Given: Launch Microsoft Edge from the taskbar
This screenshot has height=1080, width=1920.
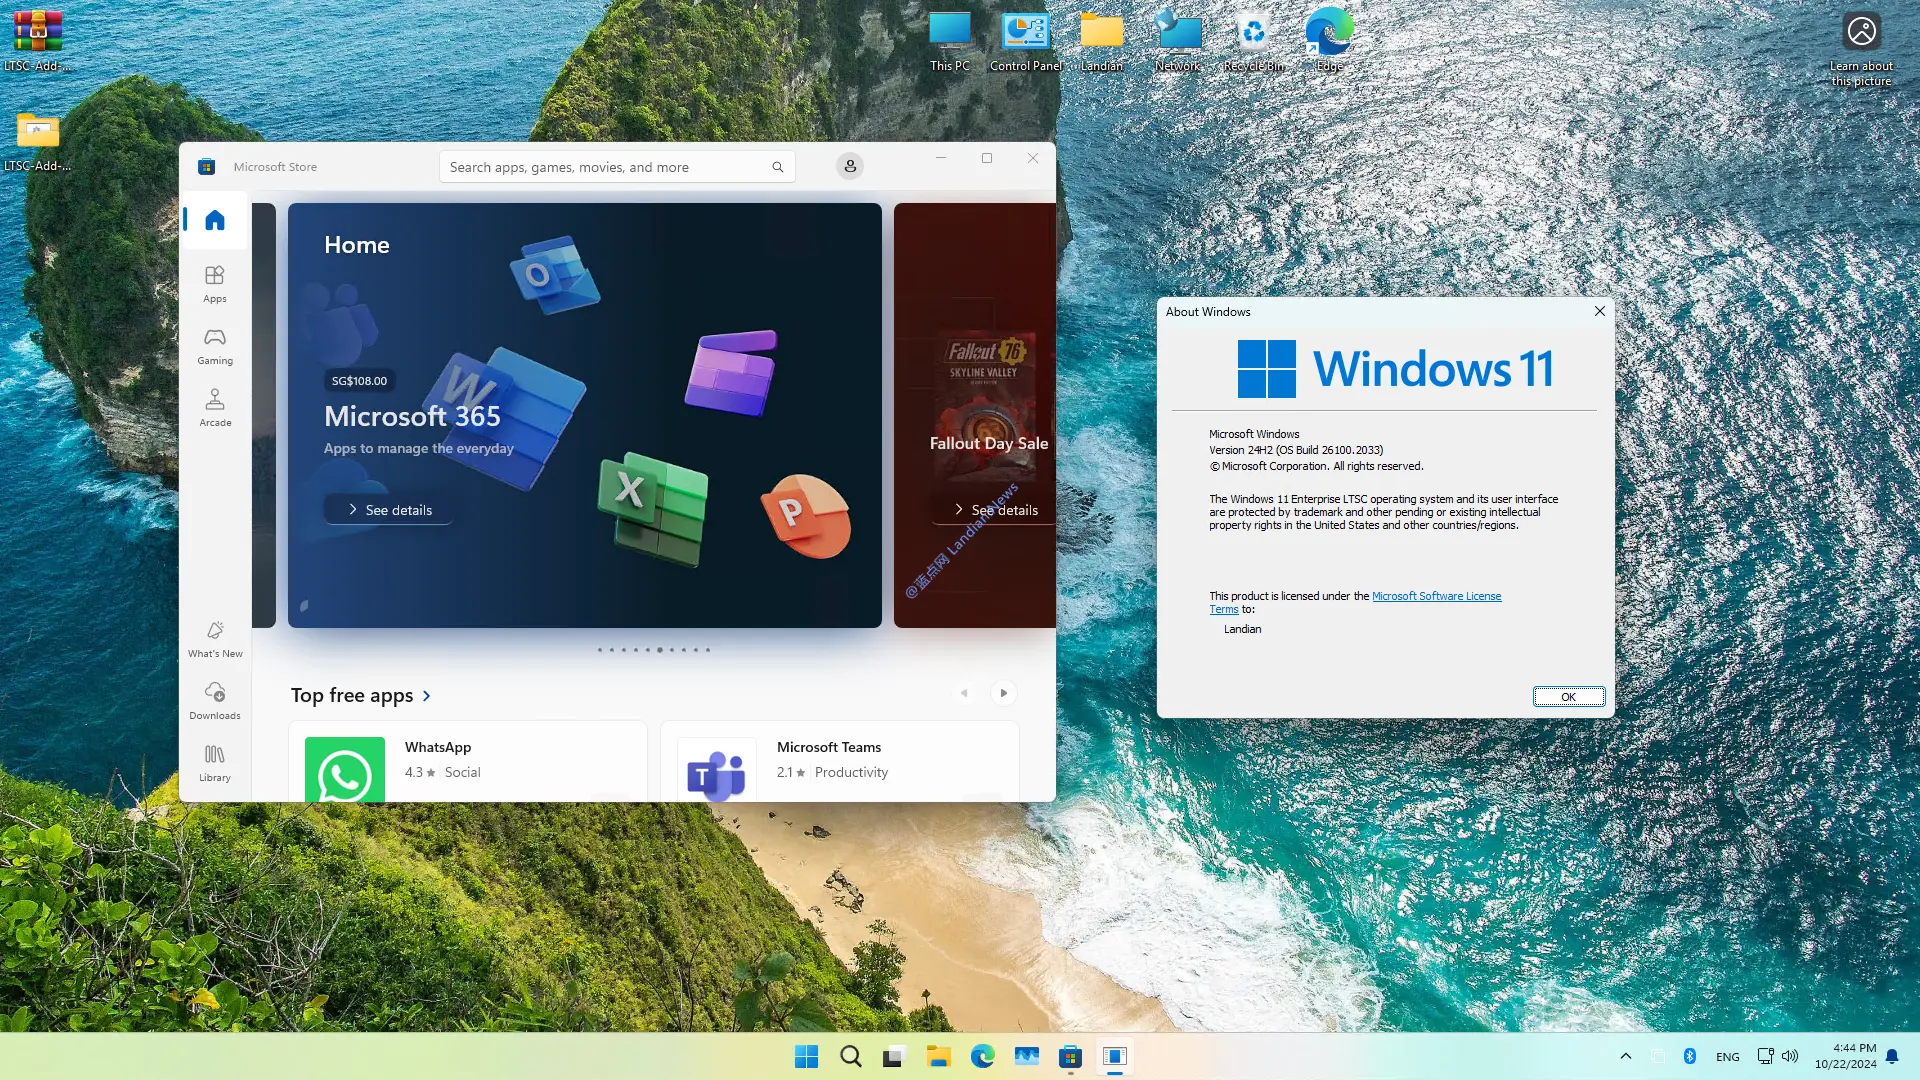Looking at the screenshot, I should 983,1056.
